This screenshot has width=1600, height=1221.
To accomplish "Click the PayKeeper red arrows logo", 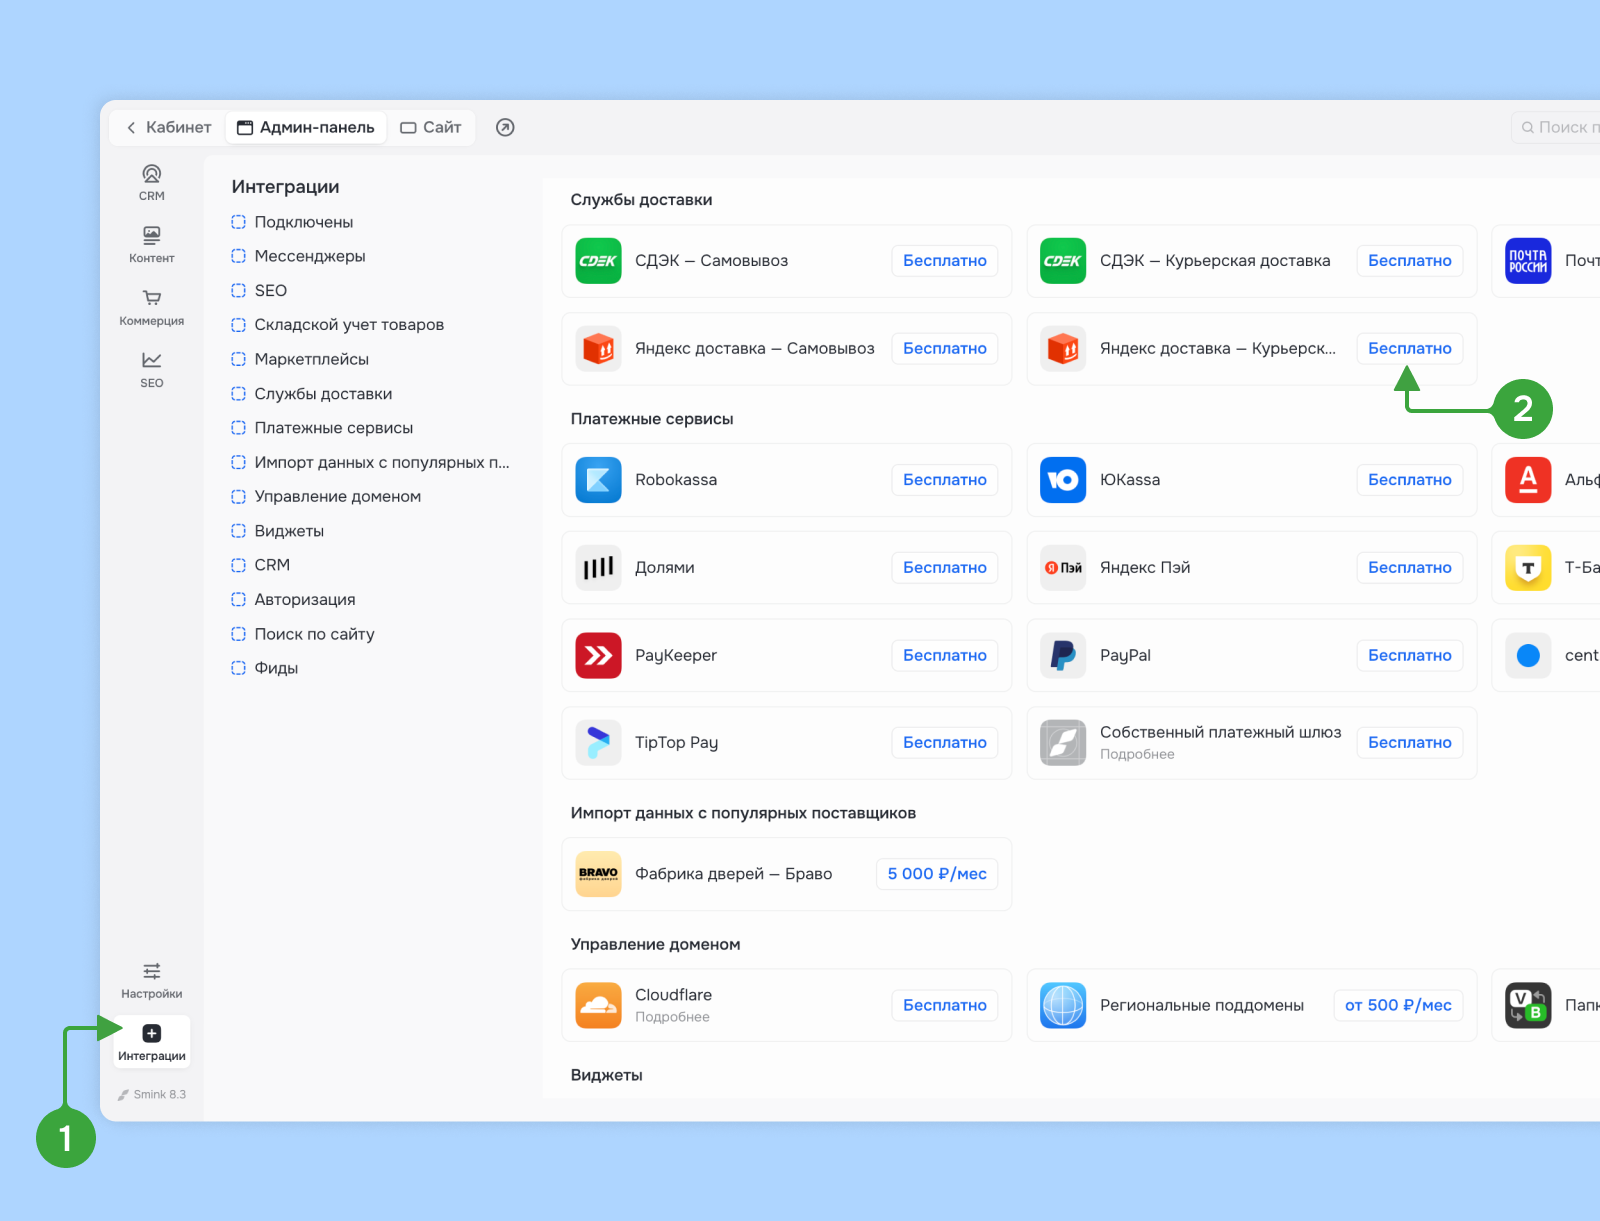I will [x=599, y=656].
